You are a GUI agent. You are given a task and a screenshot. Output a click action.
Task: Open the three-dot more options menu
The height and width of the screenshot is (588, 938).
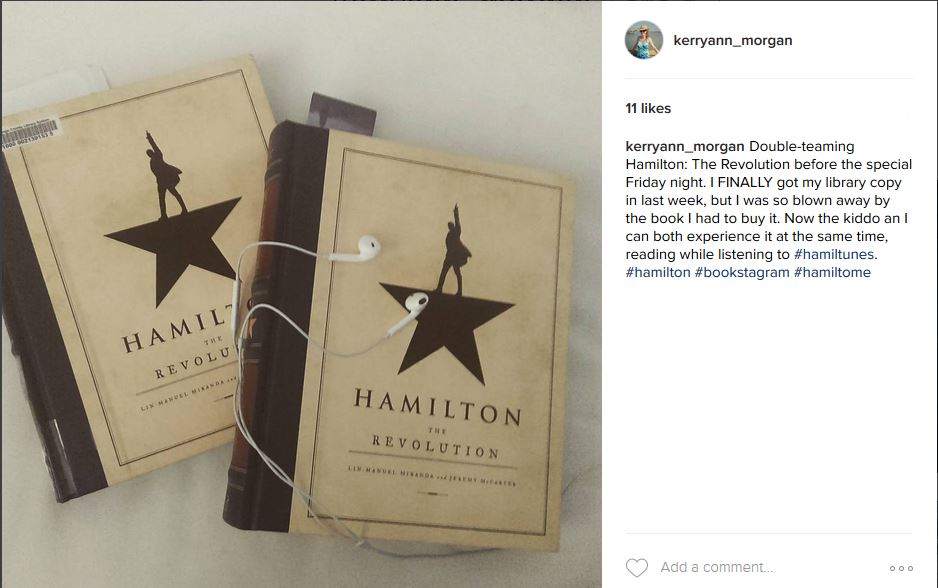pos(901,568)
